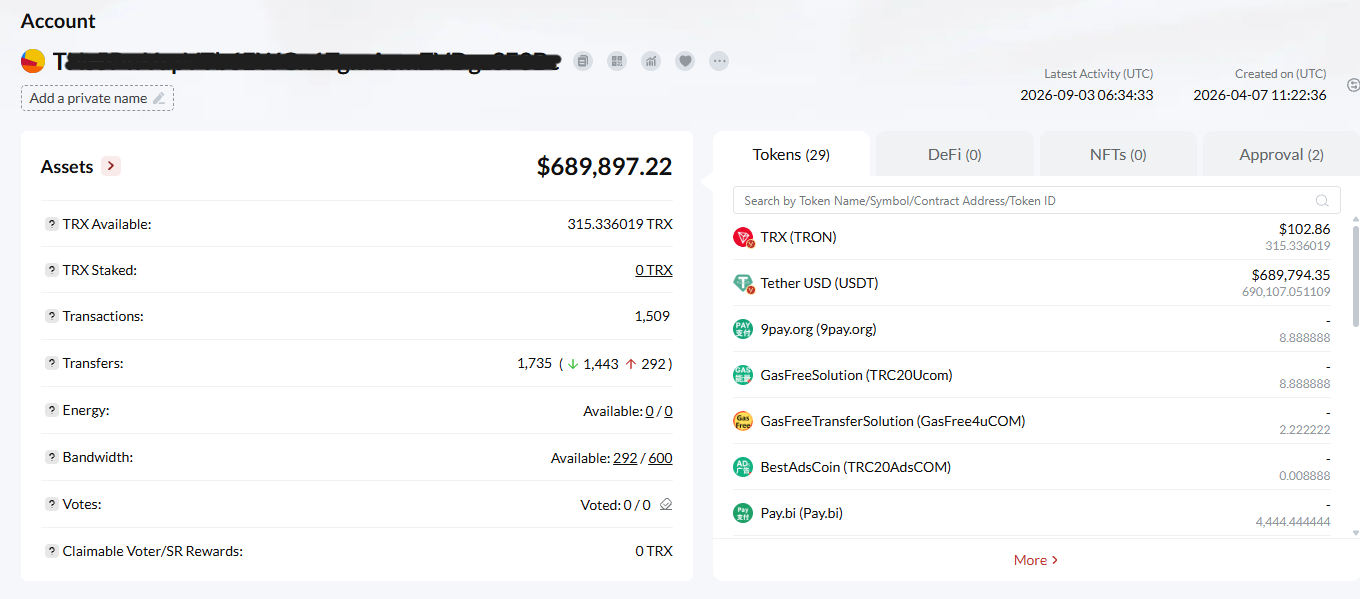Click the Pay.bi token logo
Viewport: 1360px width, 599px height.
point(743,513)
